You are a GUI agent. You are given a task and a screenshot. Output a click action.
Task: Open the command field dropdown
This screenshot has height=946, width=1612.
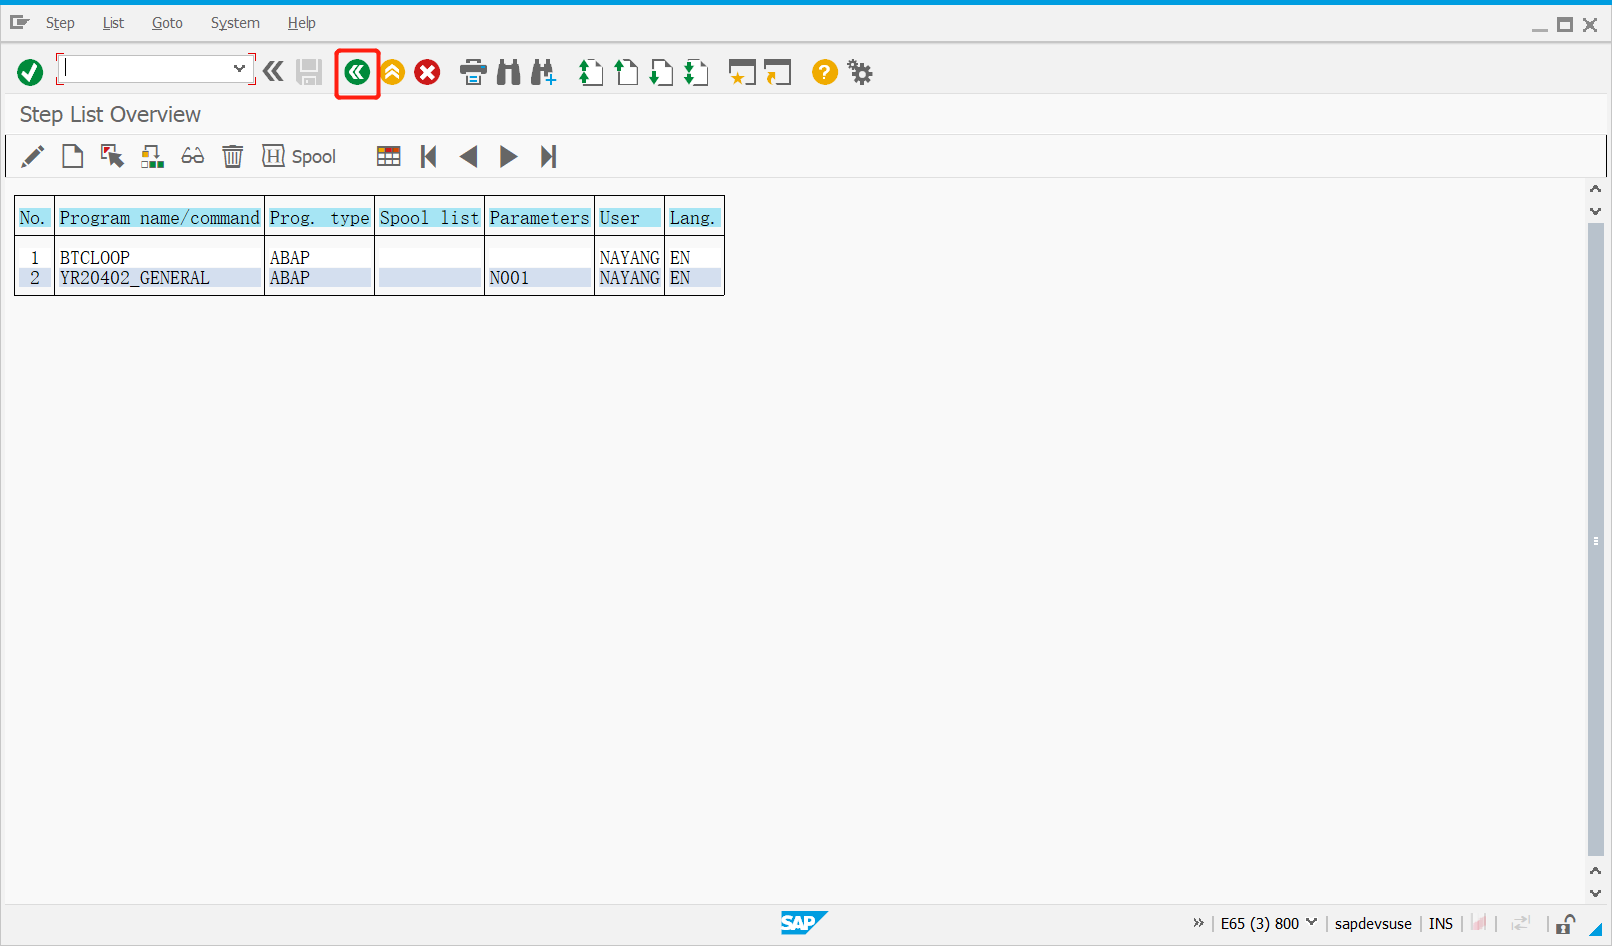pos(239,68)
